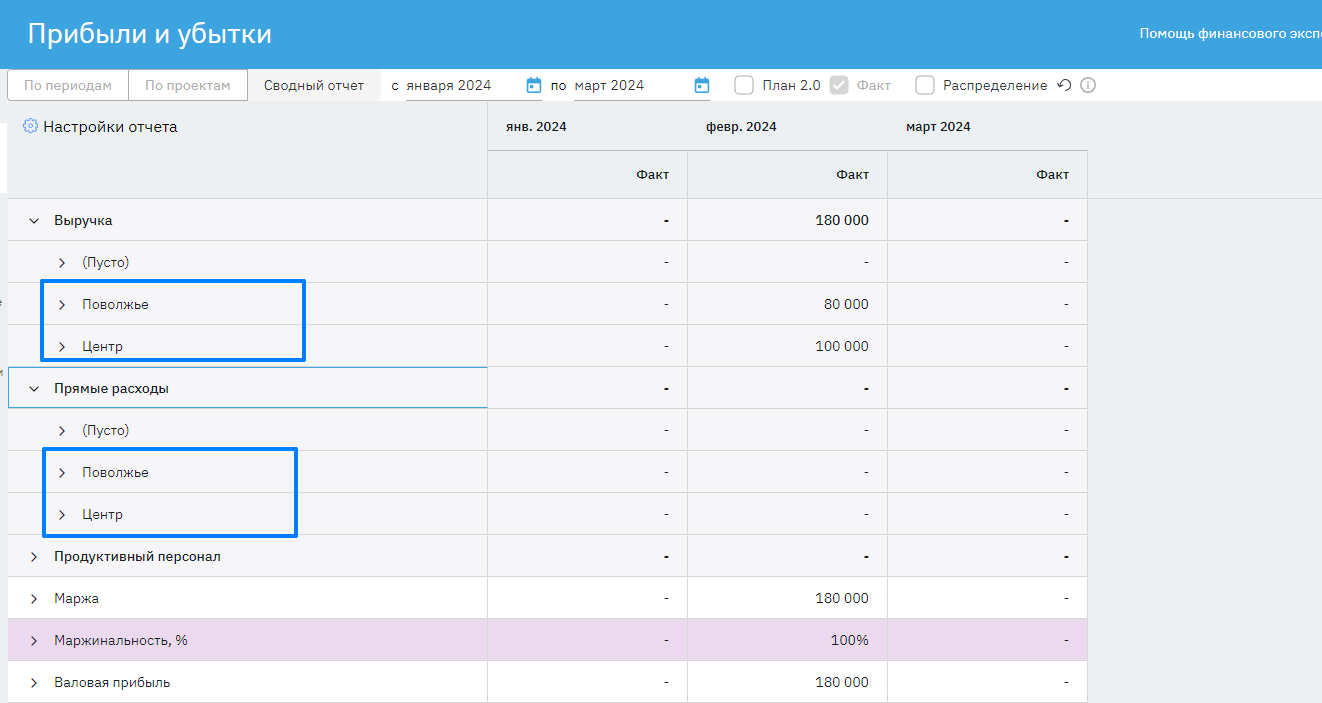
Task: Collapse the Прямые расходы row
Action: click(x=34, y=389)
